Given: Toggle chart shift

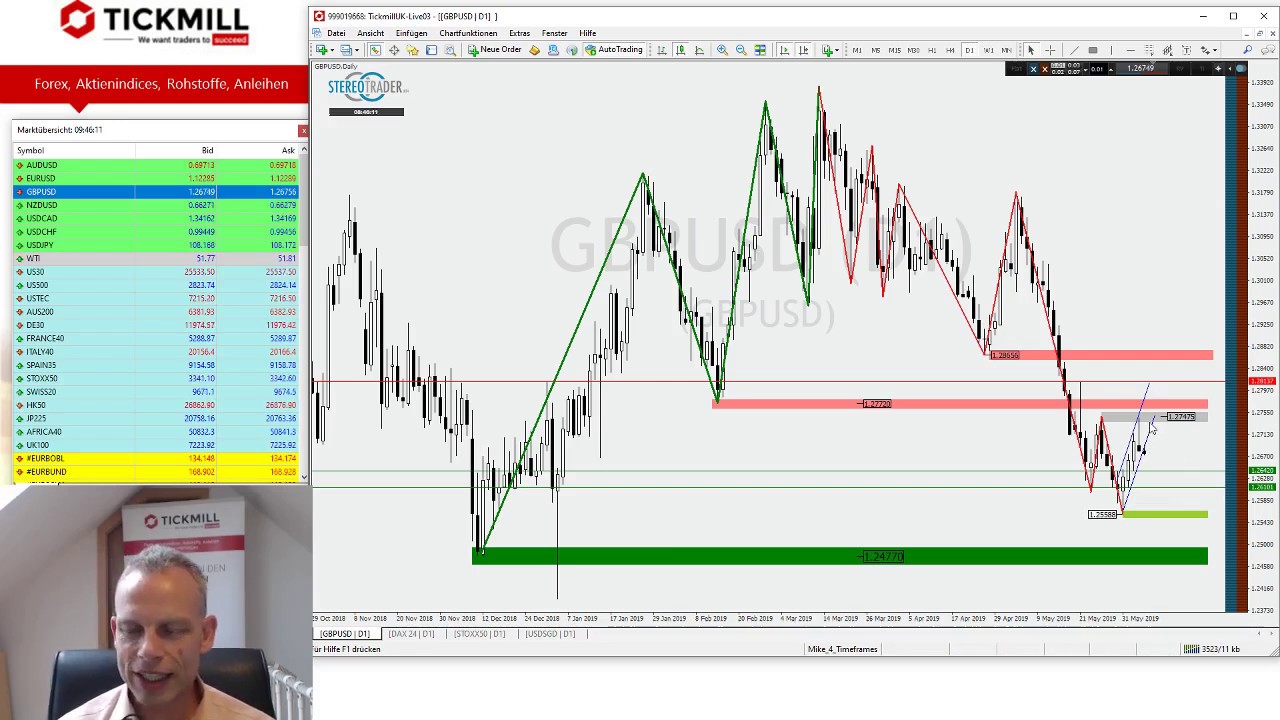Looking at the screenshot, I should click(803, 50).
